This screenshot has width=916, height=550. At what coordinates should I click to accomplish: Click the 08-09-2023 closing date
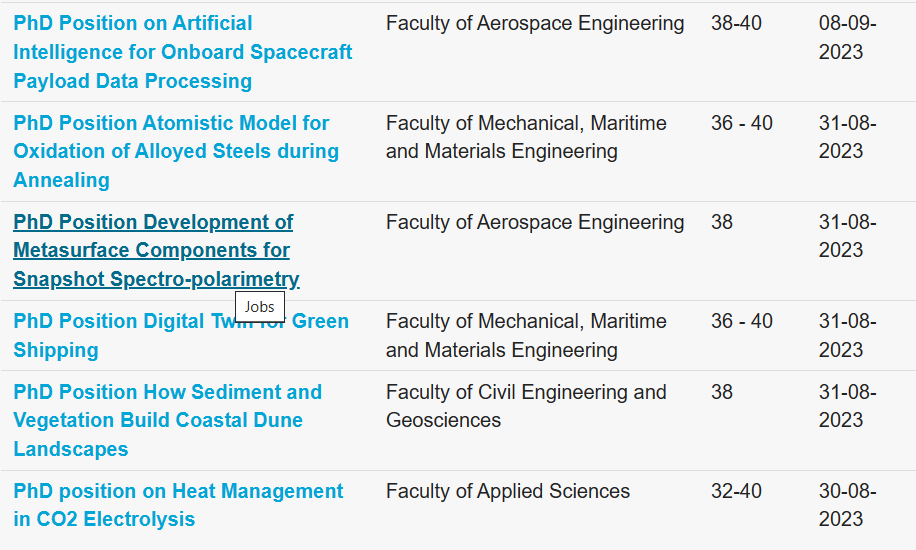click(x=847, y=37)
